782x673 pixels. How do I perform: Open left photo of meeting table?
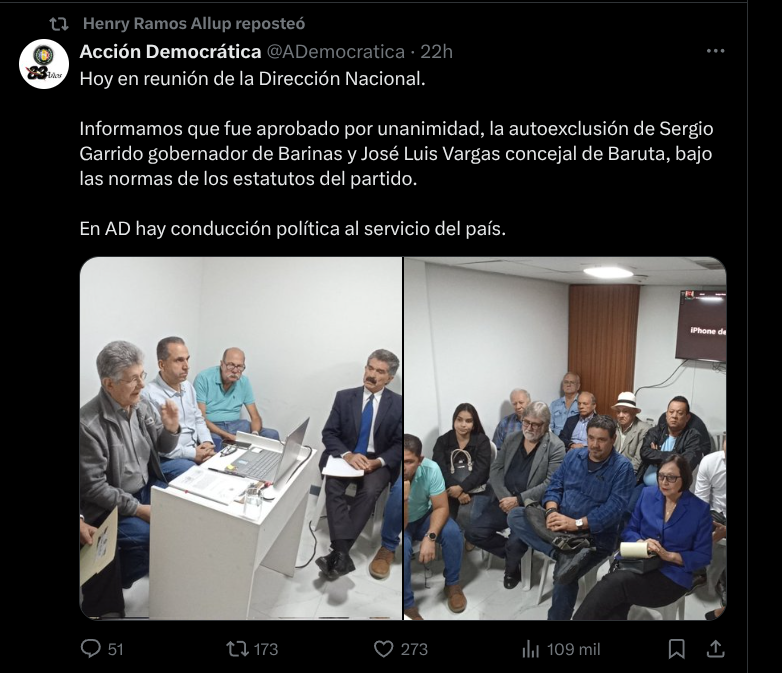pyautogui.click(x=241, y=439)
